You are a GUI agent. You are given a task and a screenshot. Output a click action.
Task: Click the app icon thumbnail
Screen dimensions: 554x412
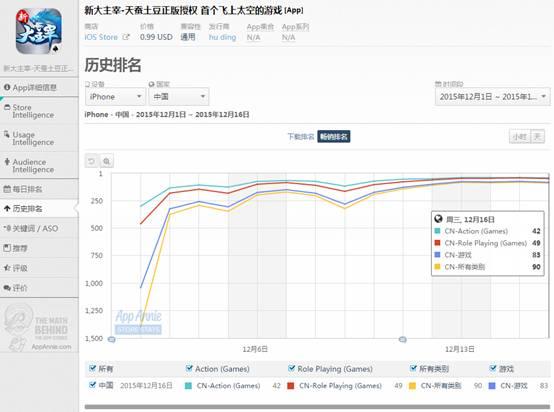pos(39,31)
